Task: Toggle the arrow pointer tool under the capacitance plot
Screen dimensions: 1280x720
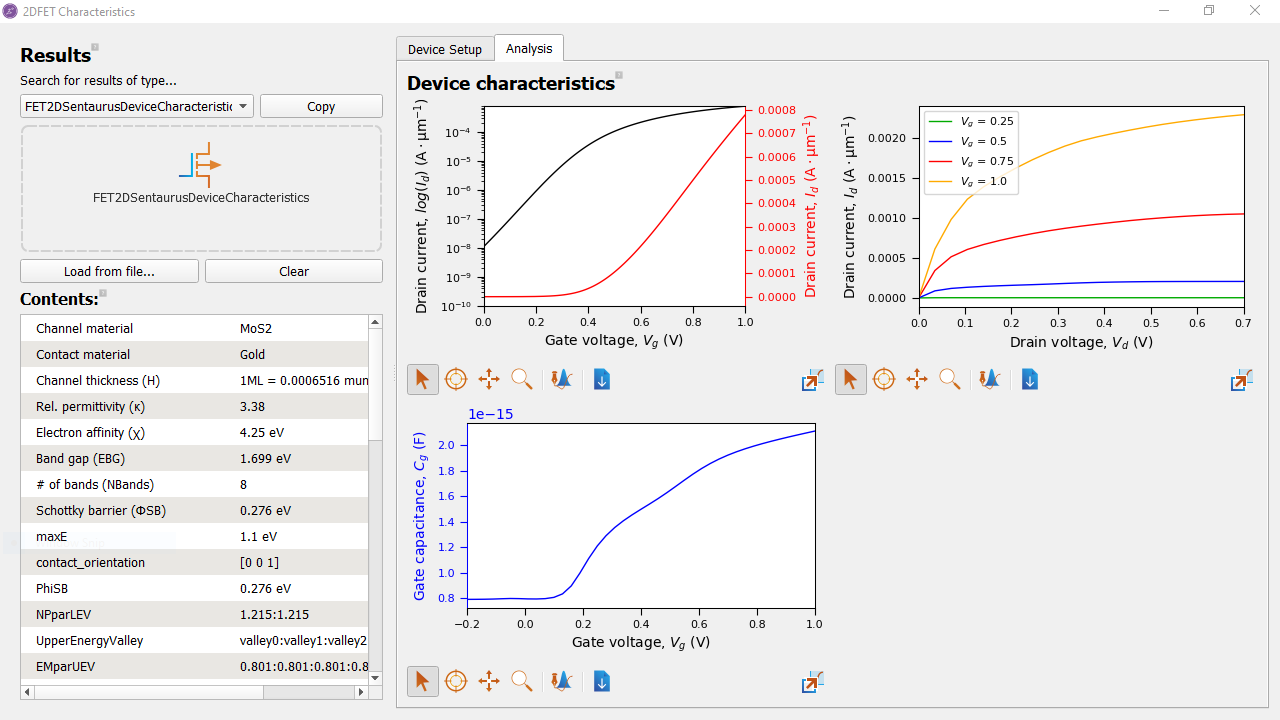Action: pos(422,681)
